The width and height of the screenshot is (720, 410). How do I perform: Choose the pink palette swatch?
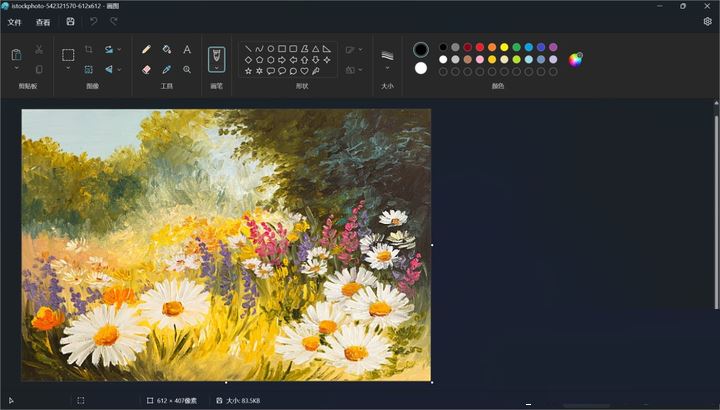coord(480,59)
